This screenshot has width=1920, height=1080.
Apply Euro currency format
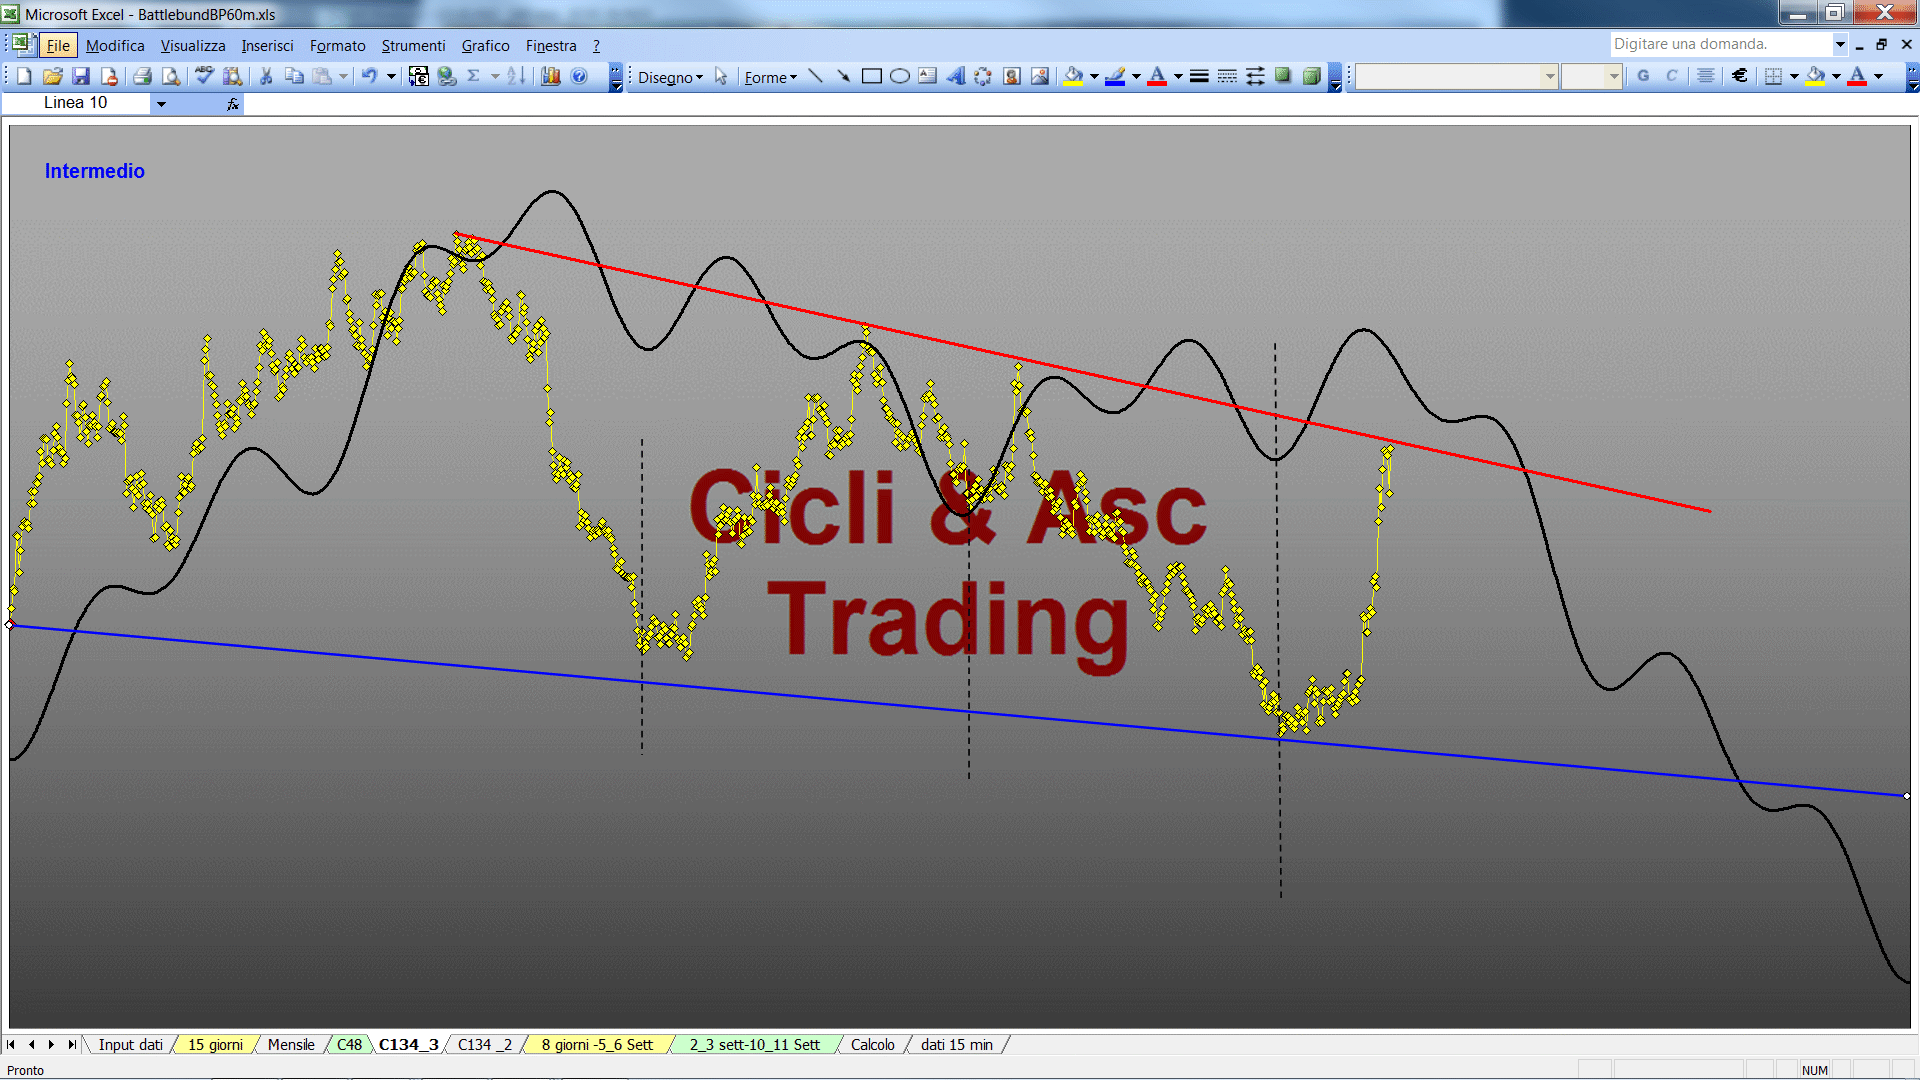[1740, 76]
